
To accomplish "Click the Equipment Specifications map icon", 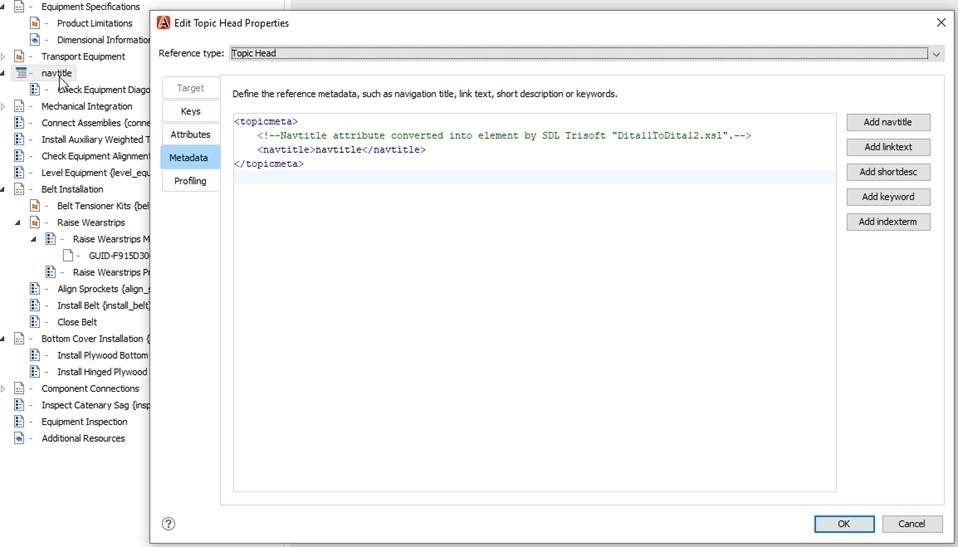I will [19, 7].
